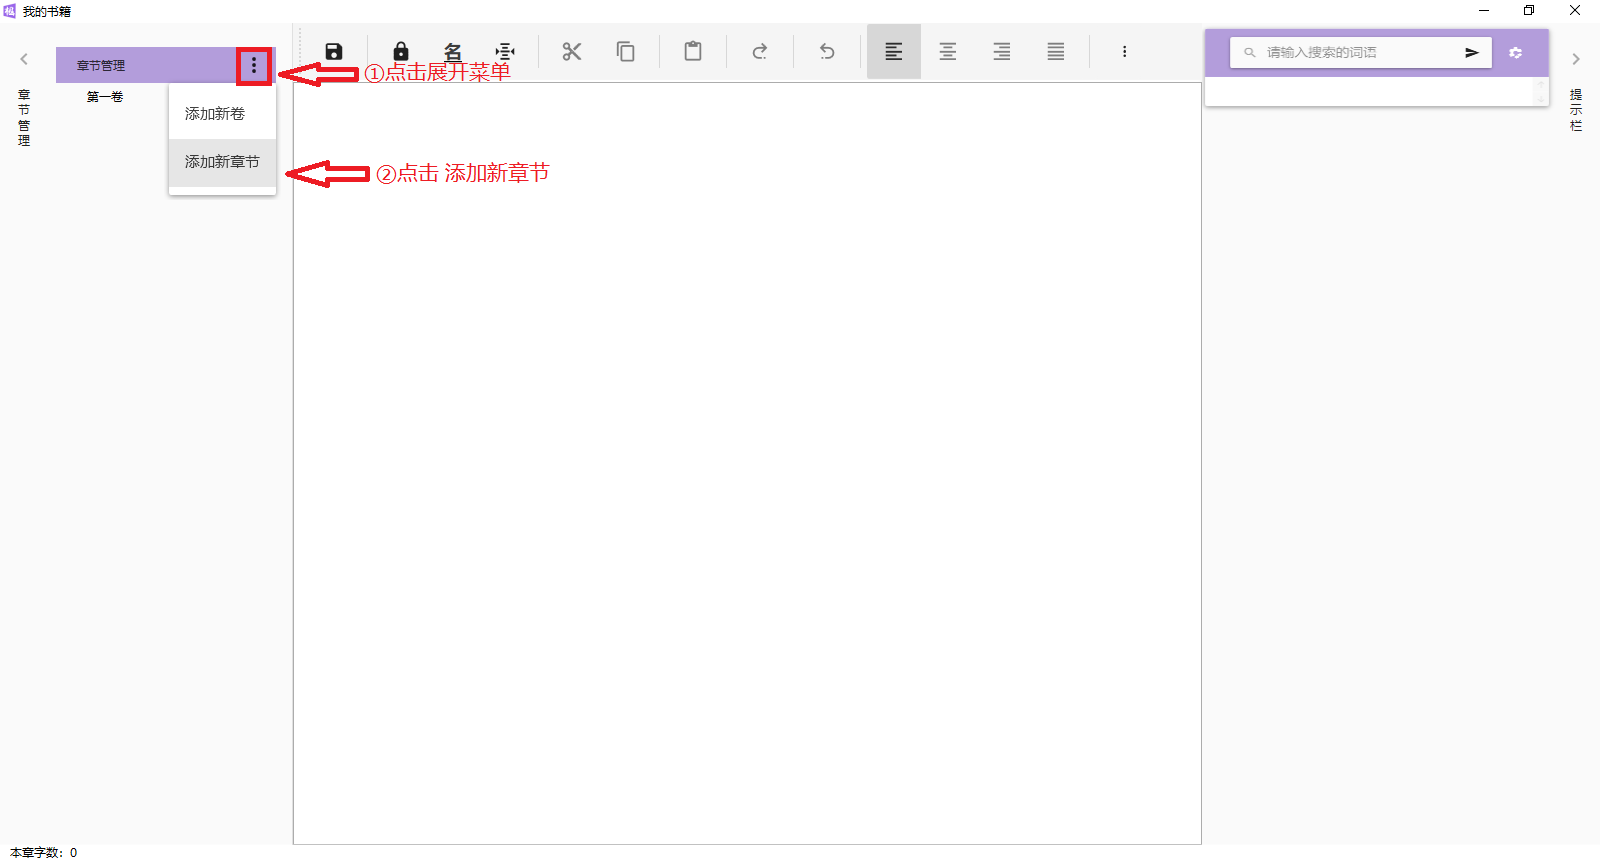Minimize the 我的书籍 window
The height and width of the screenshot is (859, 1600).
1484,11
